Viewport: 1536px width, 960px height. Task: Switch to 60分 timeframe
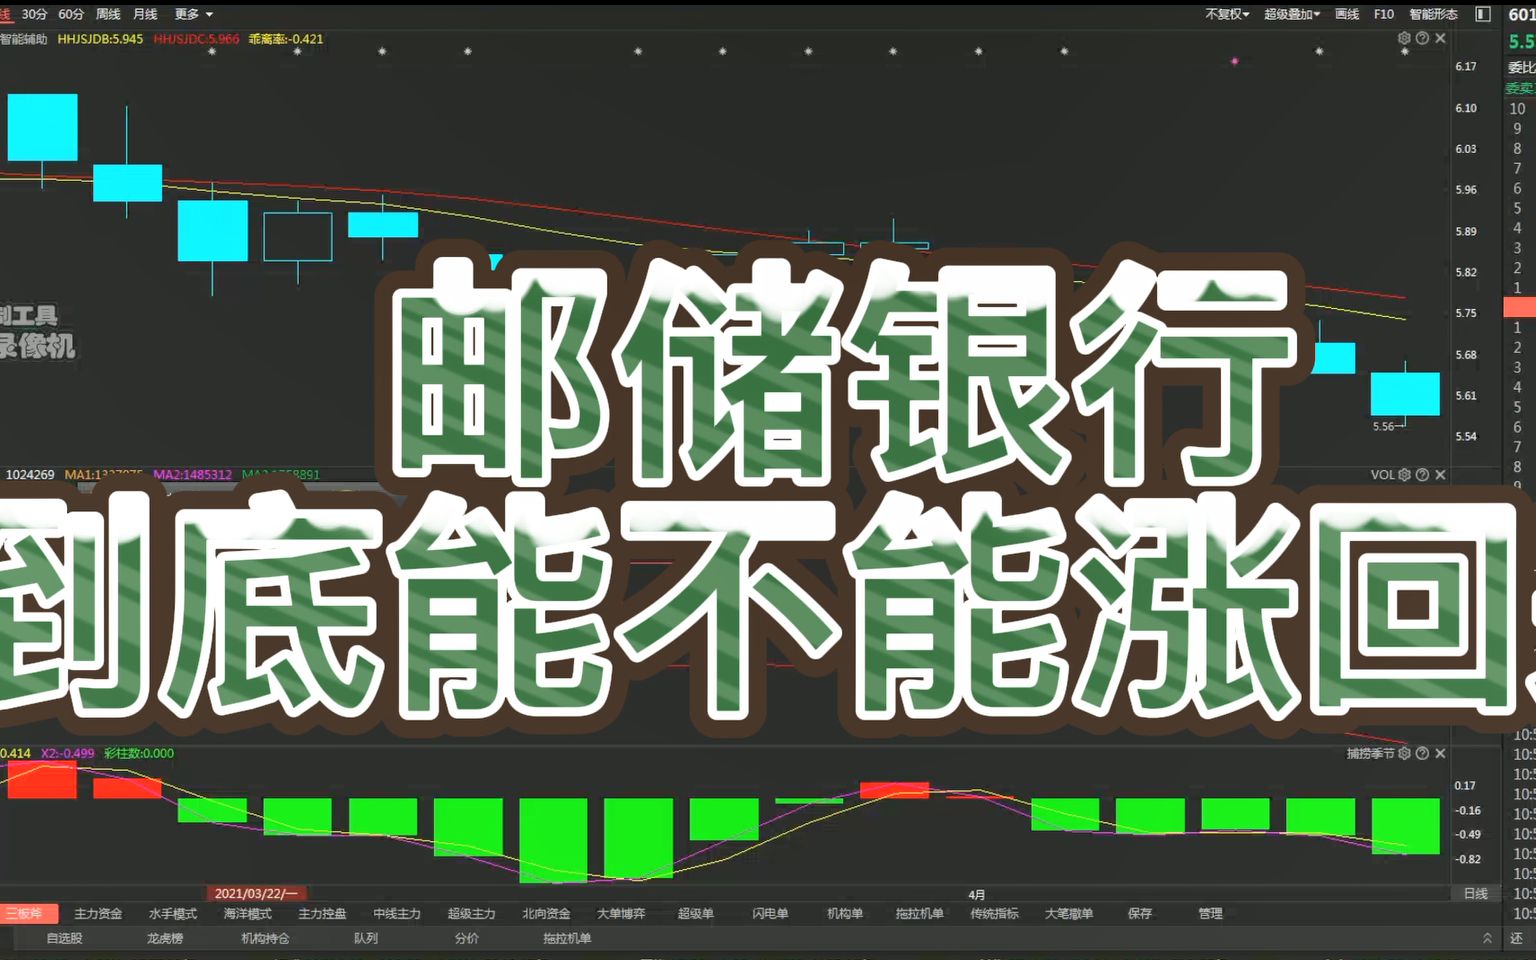71,14
